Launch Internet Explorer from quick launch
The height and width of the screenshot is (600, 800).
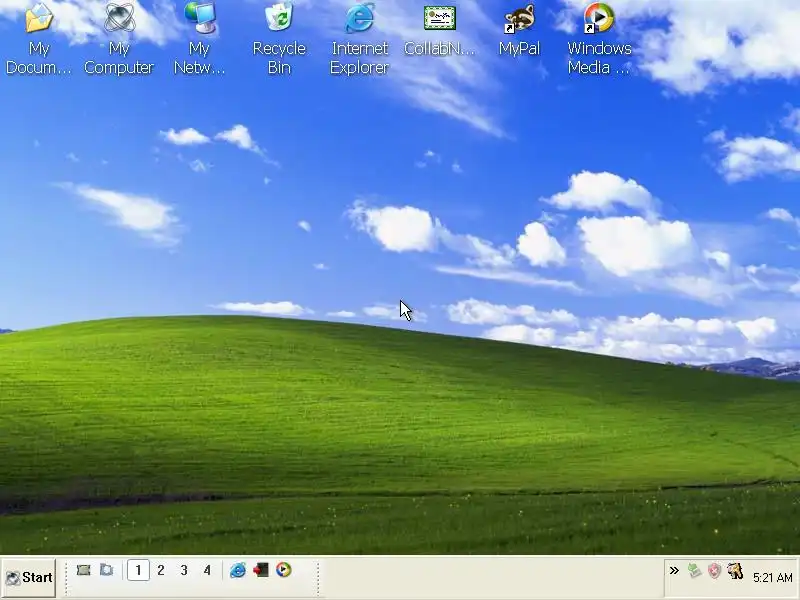click(238, 570)
